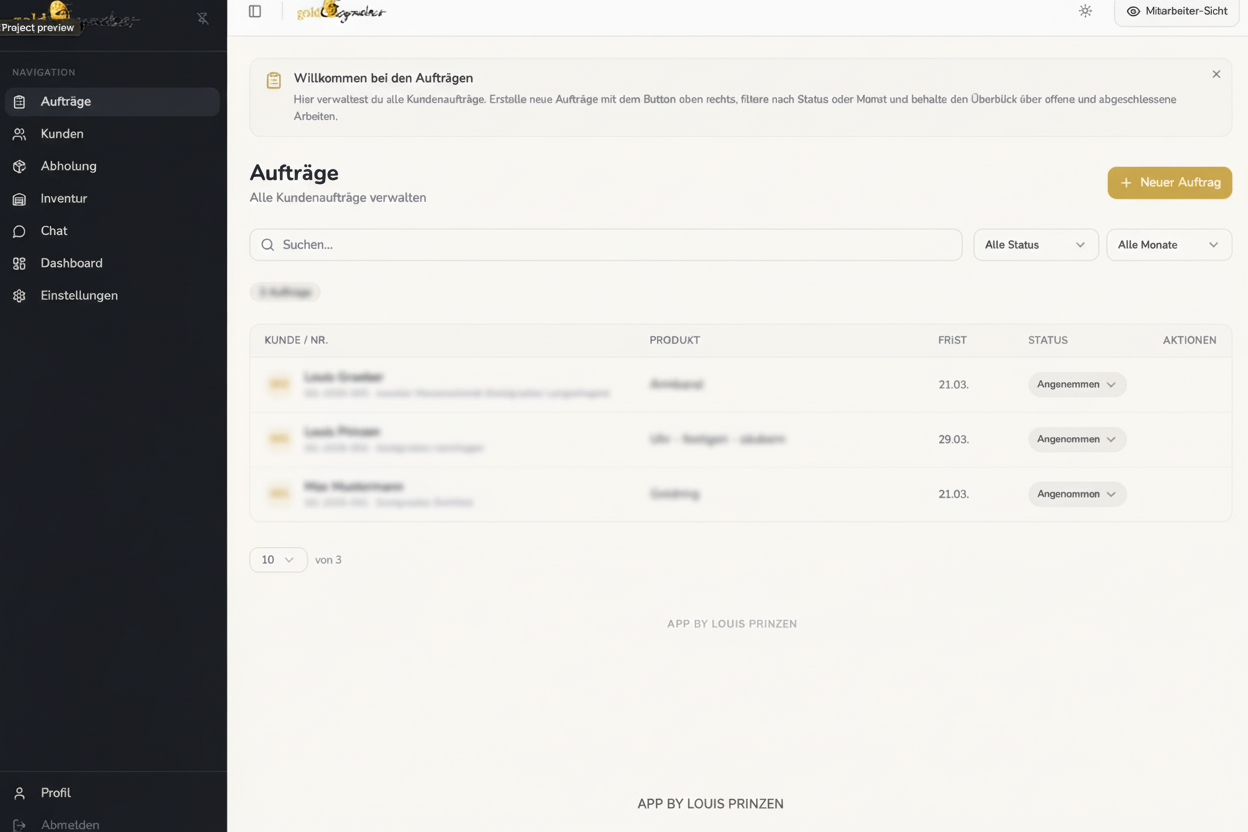Click the Einstellungen gear icon
Viewport: 1248px width, 832px height.
pyautogui.click(x=19, y=296)
